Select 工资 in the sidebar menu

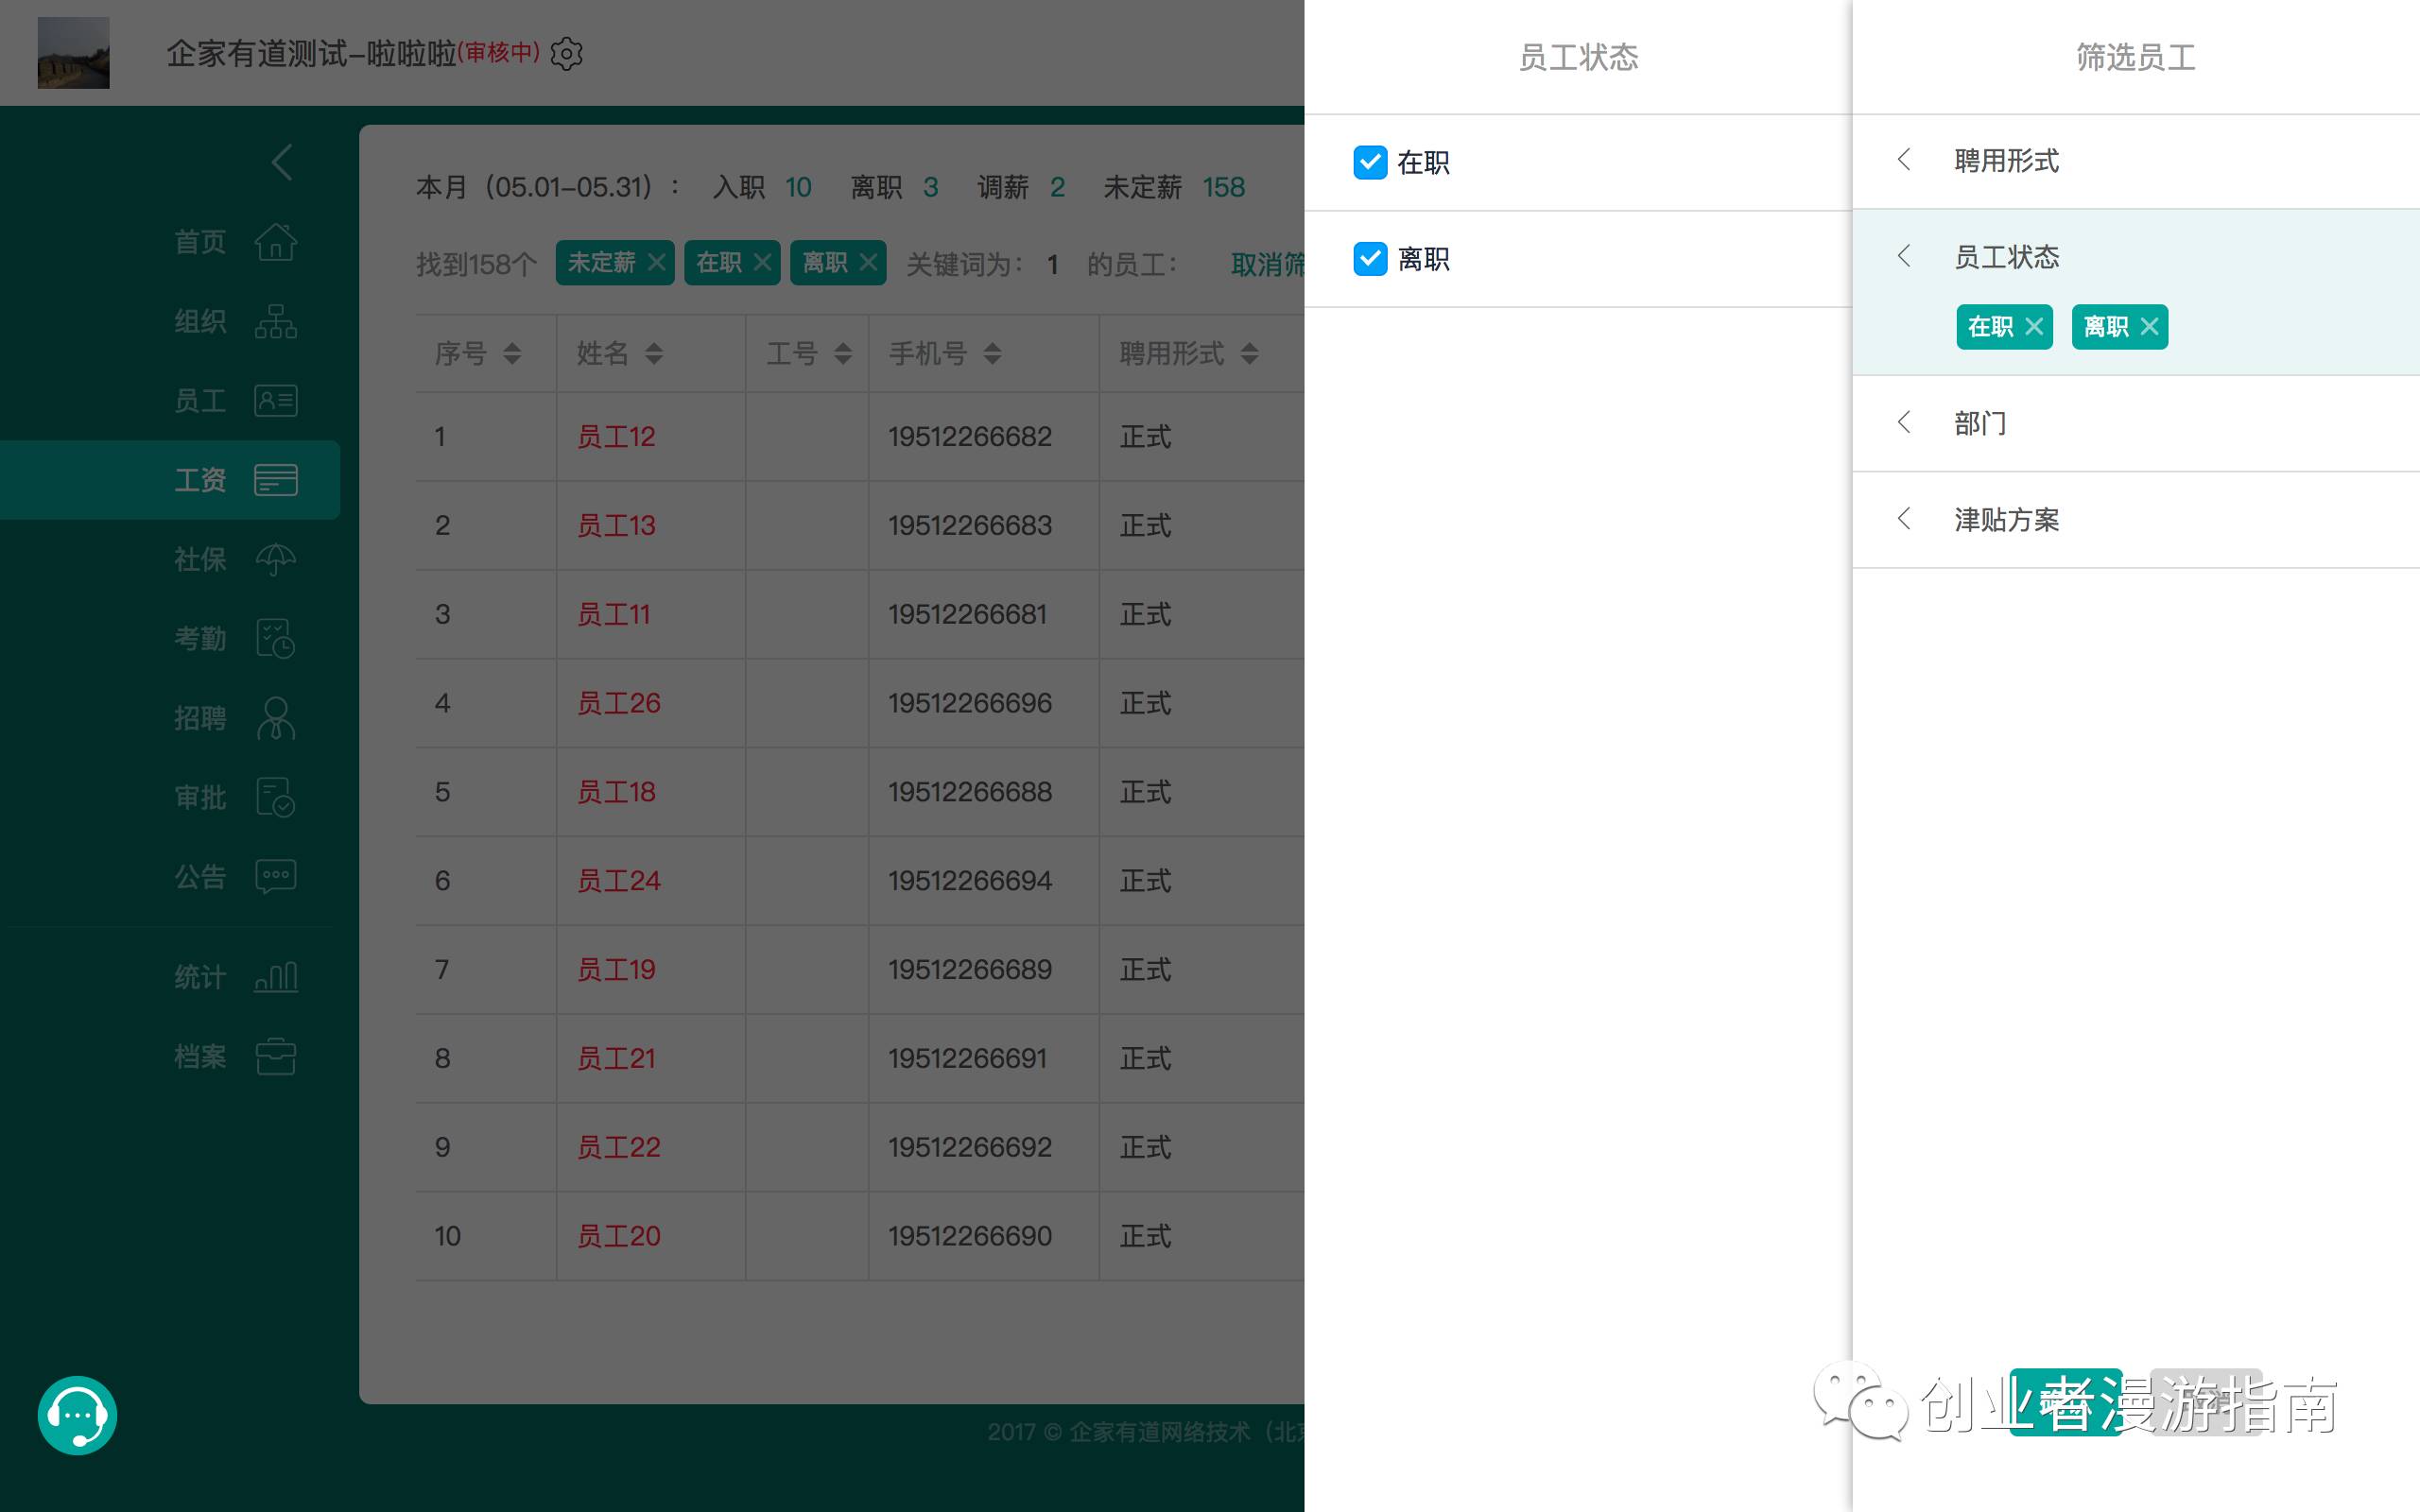200,480
